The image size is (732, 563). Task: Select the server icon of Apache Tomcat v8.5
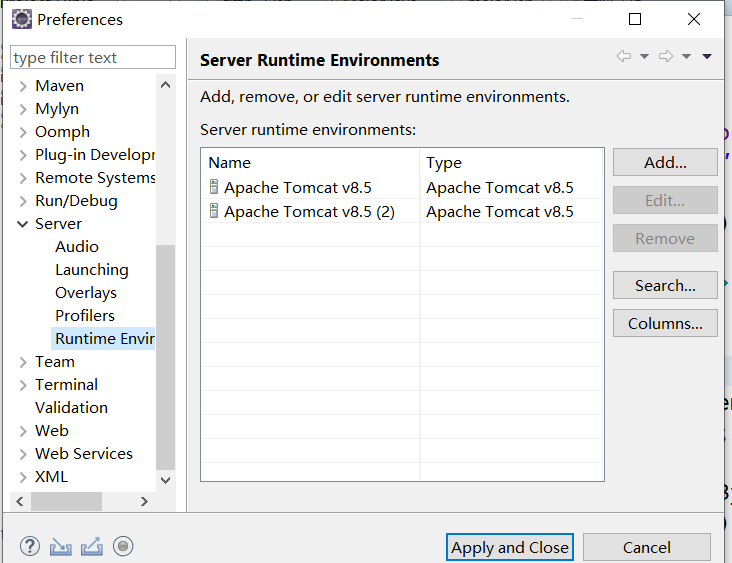214,187
